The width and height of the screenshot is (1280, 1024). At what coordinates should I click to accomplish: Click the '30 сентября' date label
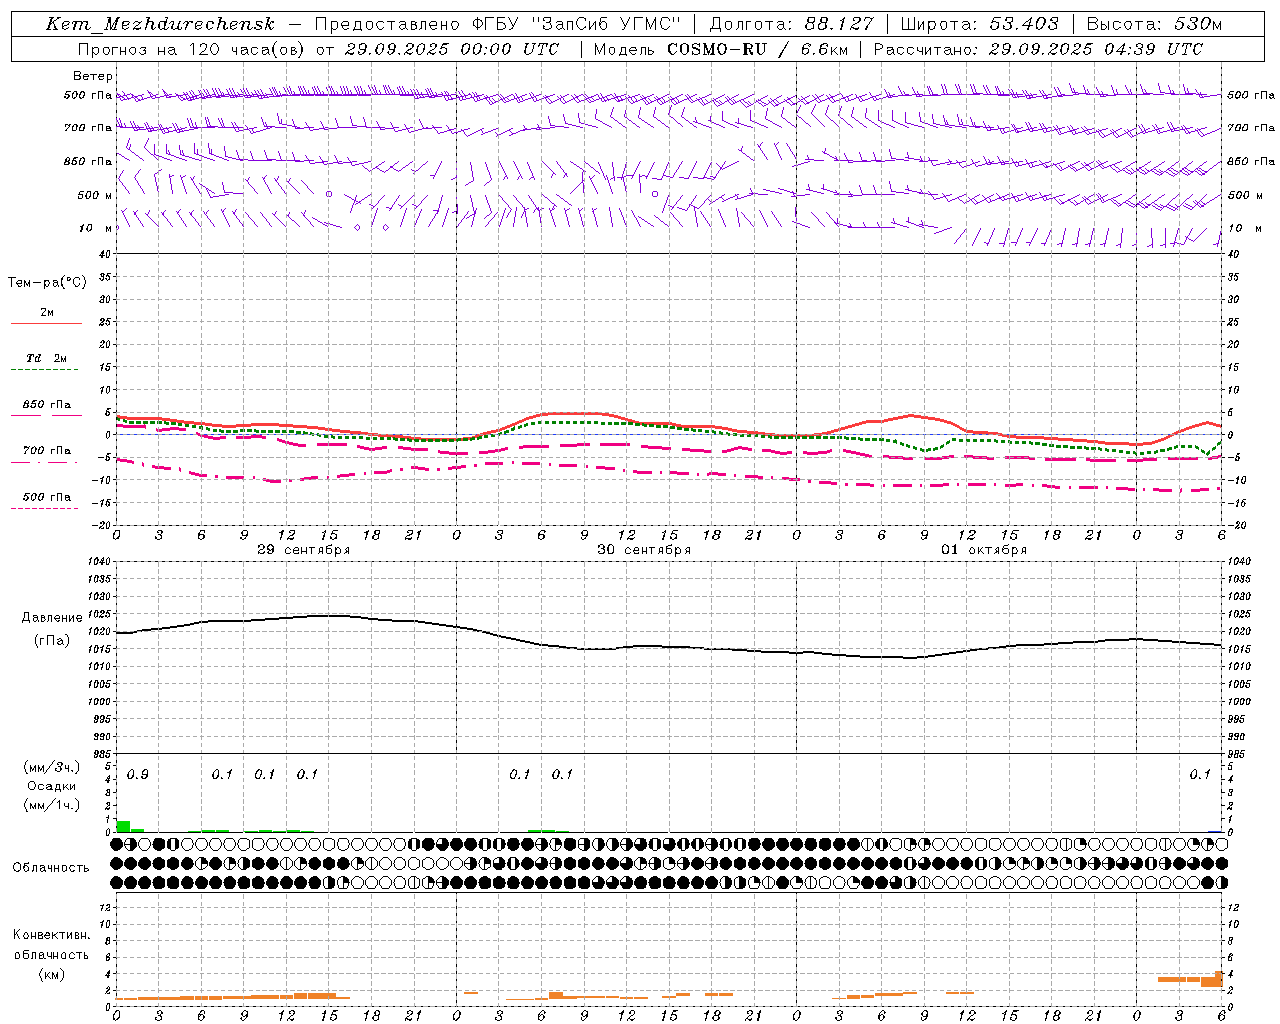tap(644, 550)
